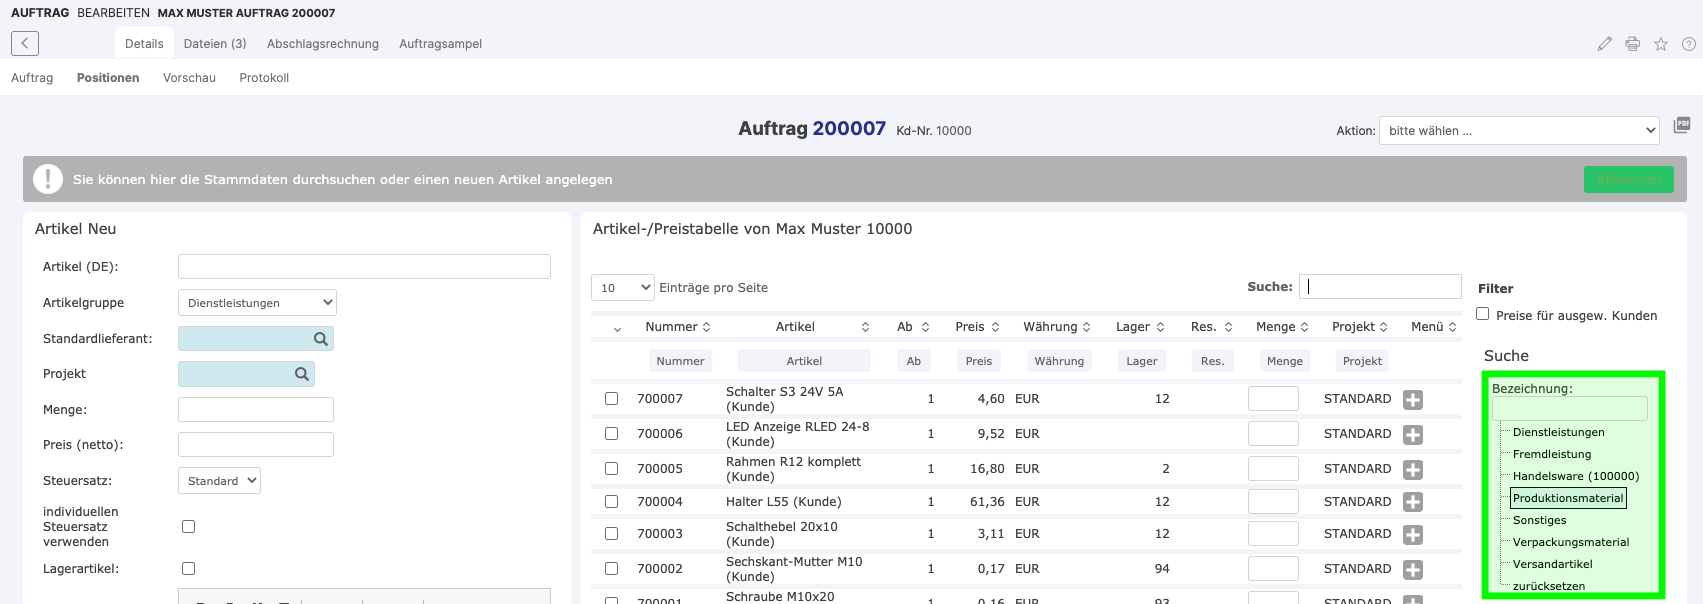The image size is (1703, 604).
Task: Add article 700007 with plus icon
Action: (1412, 400)
